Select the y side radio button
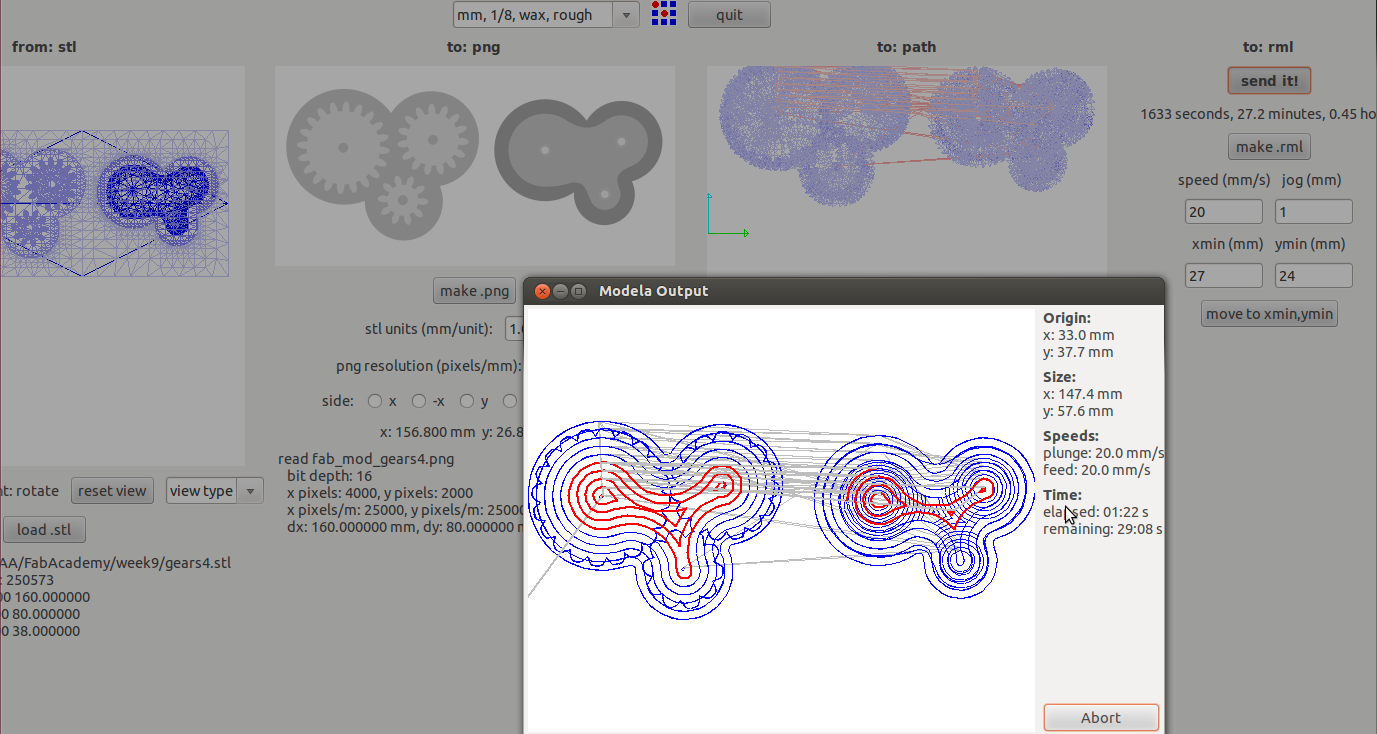The height and width of the screenshot is (734, 1377). pos(467,401)
